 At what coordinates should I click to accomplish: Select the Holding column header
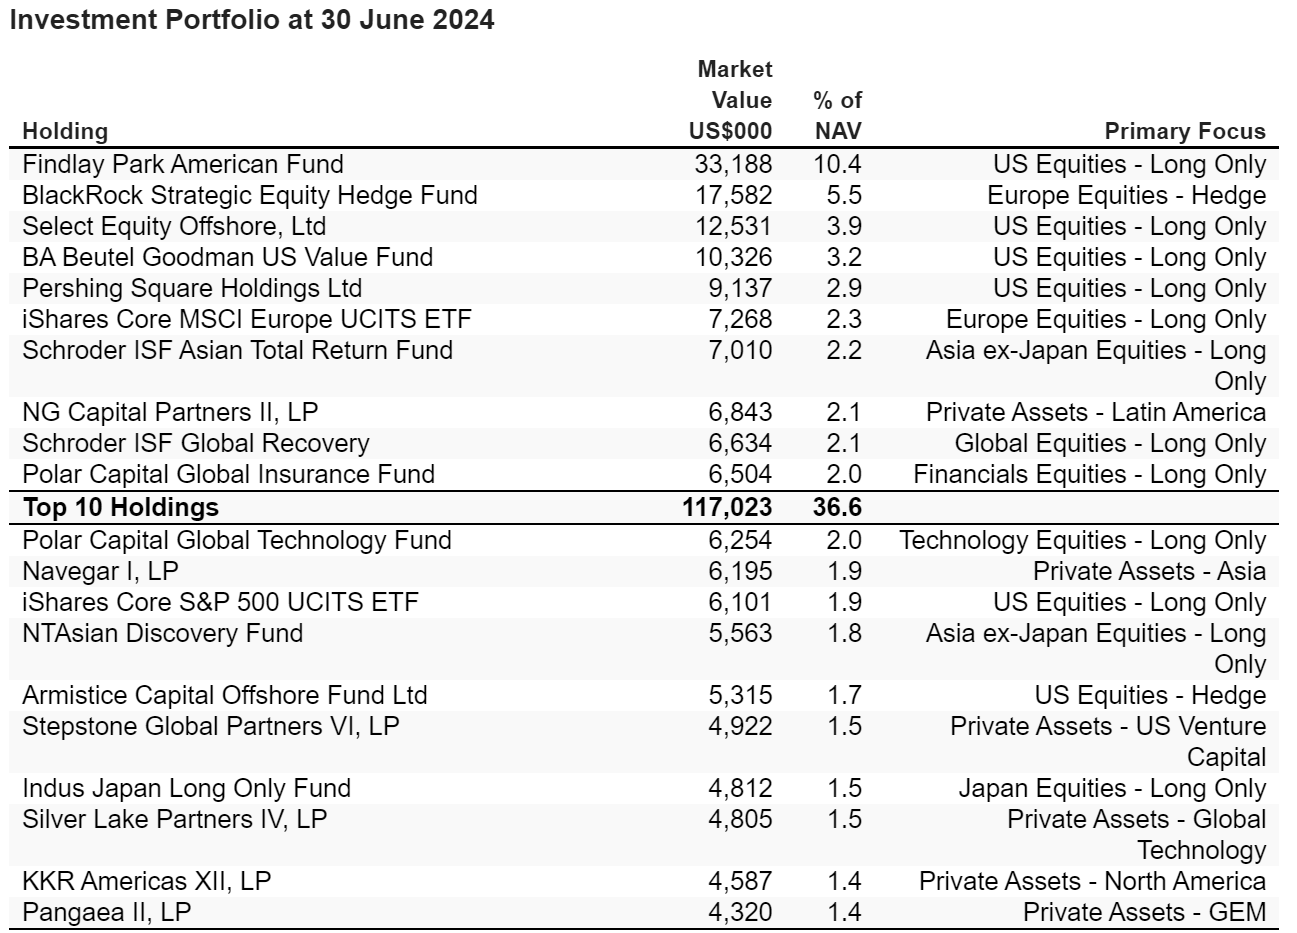(x=65, y=131)
